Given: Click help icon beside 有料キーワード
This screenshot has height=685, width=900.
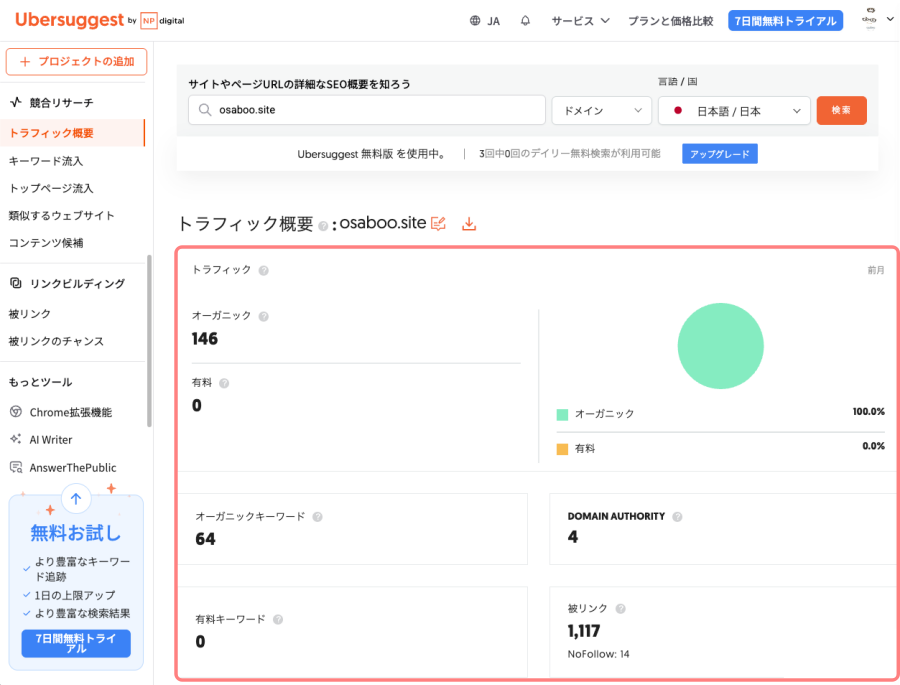Looking at the screenshot, I should (x=278, y=620).
